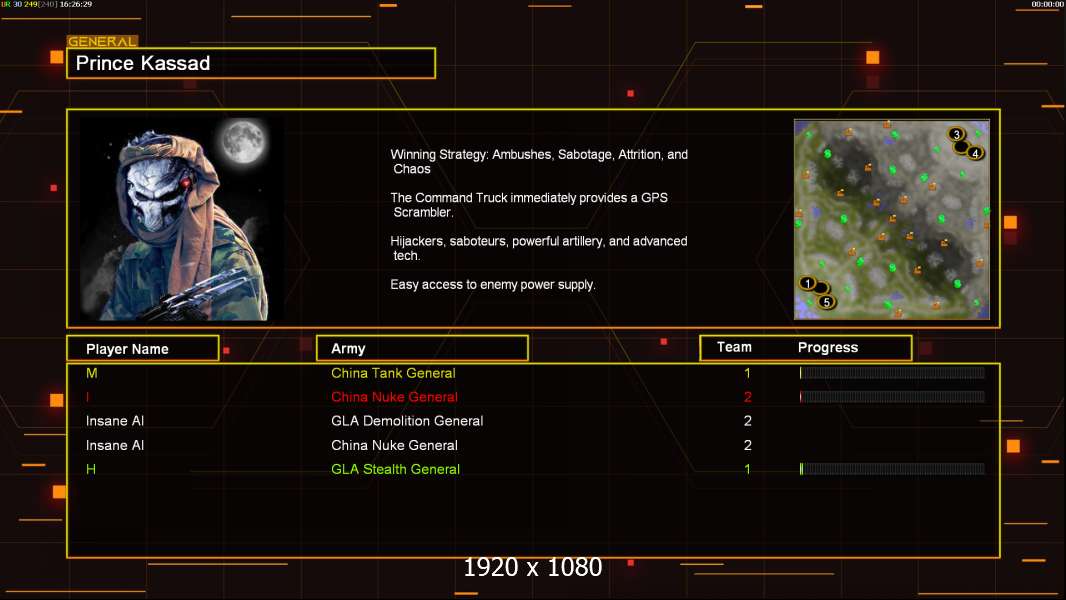Click player I's red loading progress bar
This screenshot has height=600, width=1066.
point(892,396)
